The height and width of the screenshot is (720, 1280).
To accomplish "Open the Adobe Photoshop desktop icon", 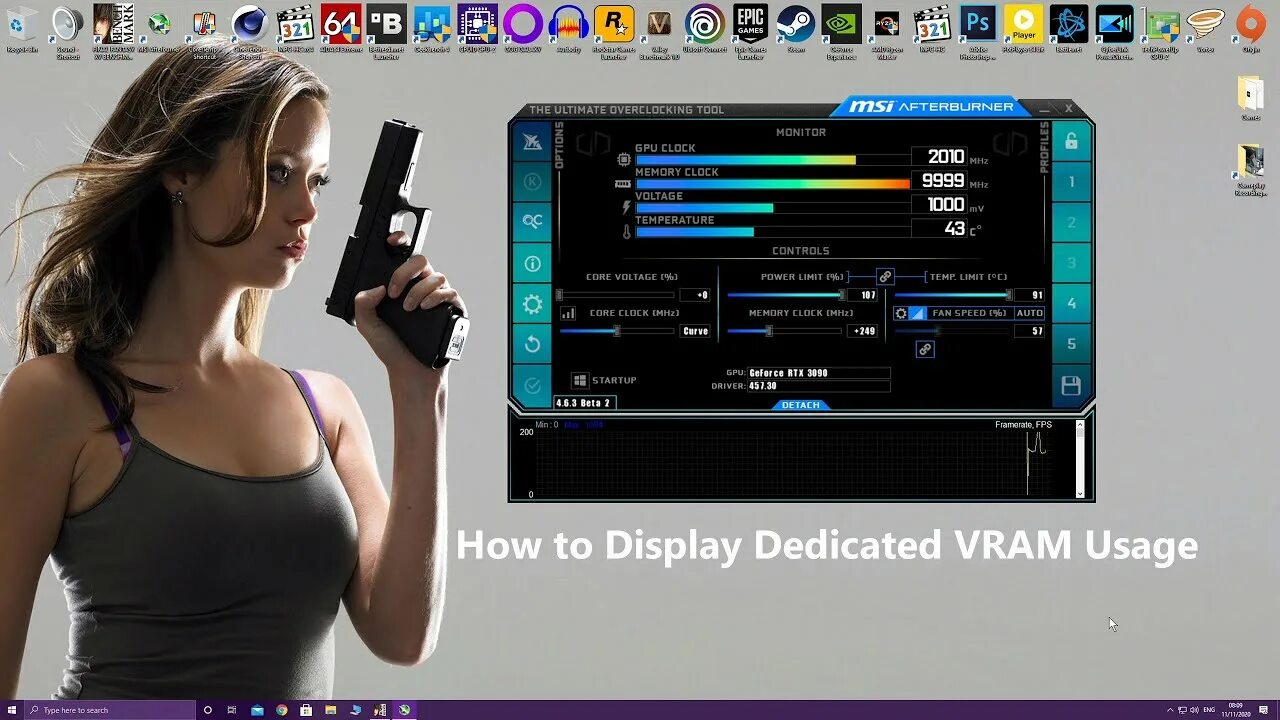I will click(978, 31).
